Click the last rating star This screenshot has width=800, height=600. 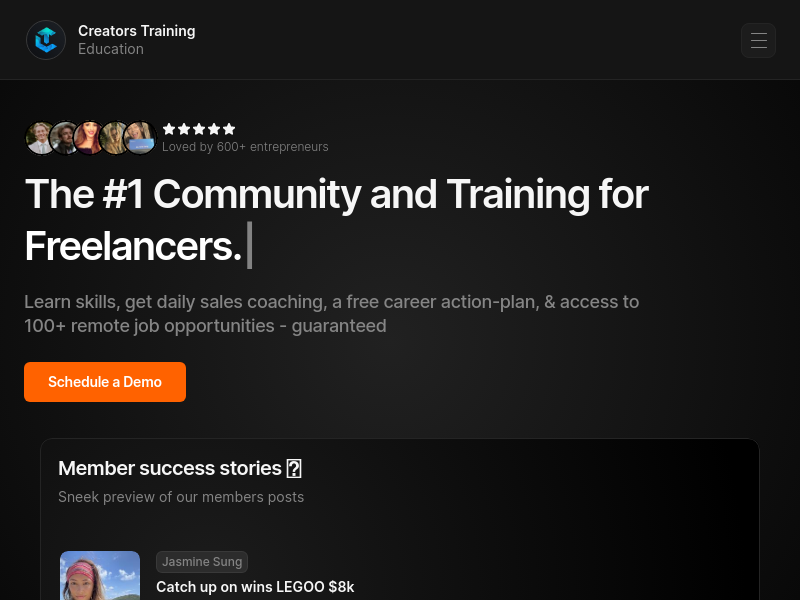(229, 129)
